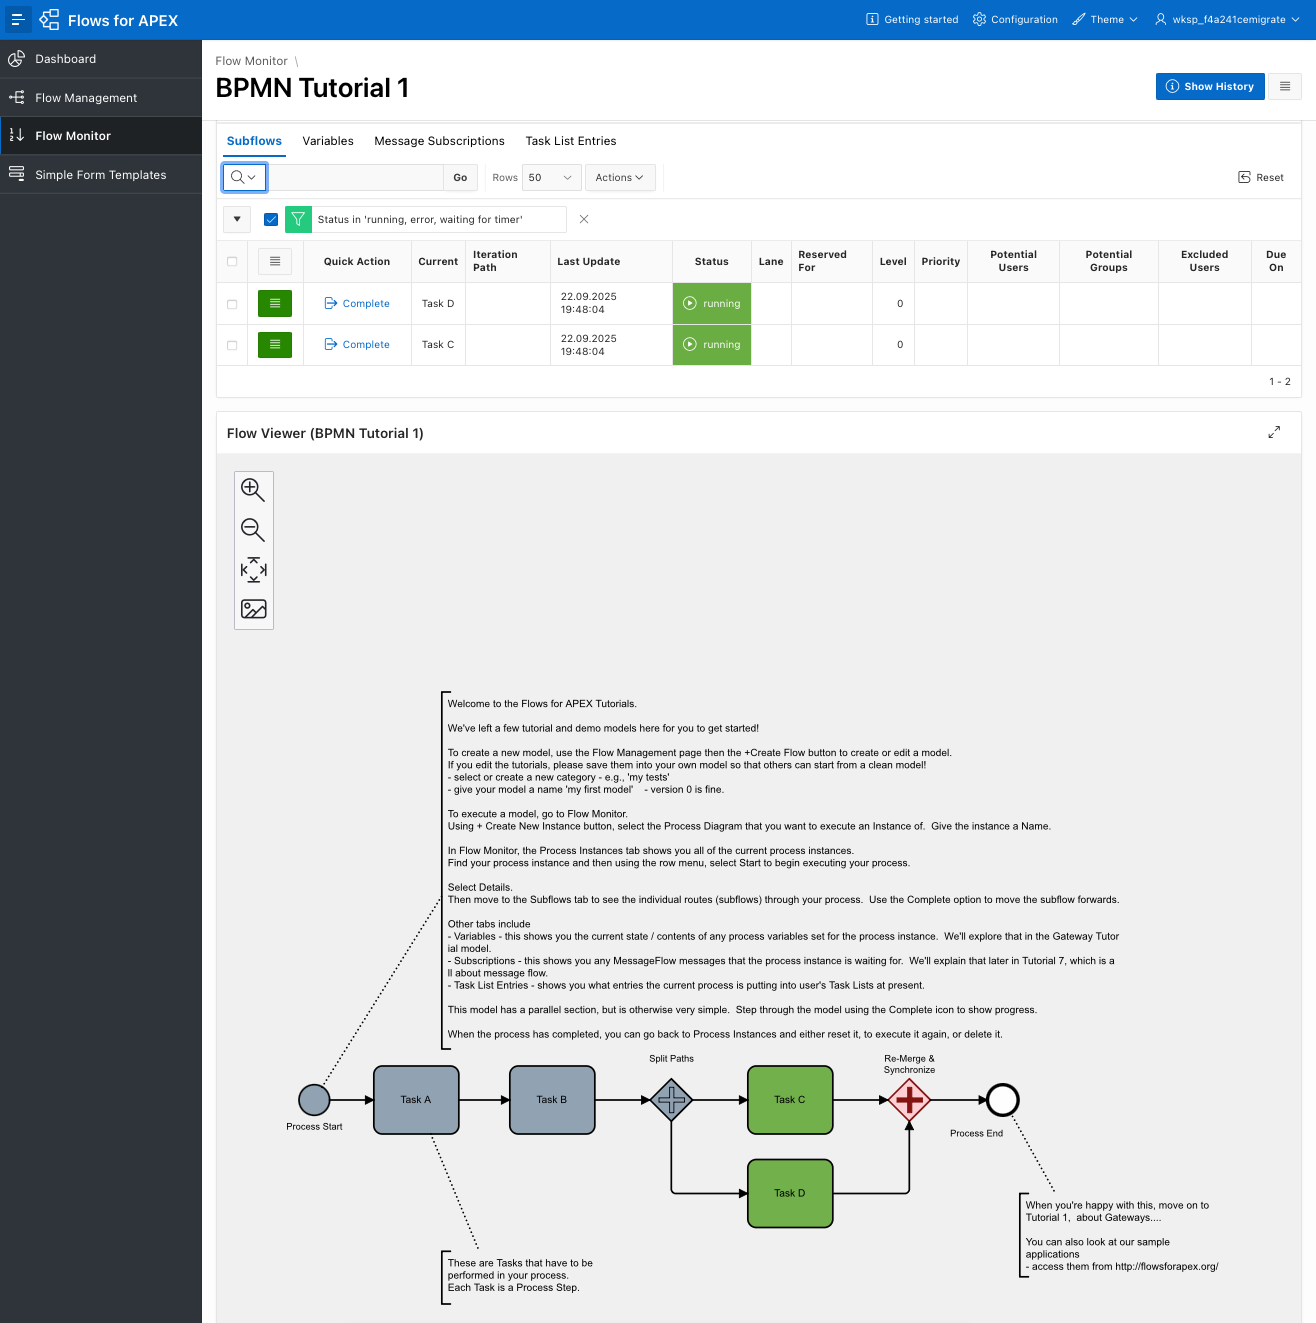Check the Task C row checkbox

(x=232, y=345)
